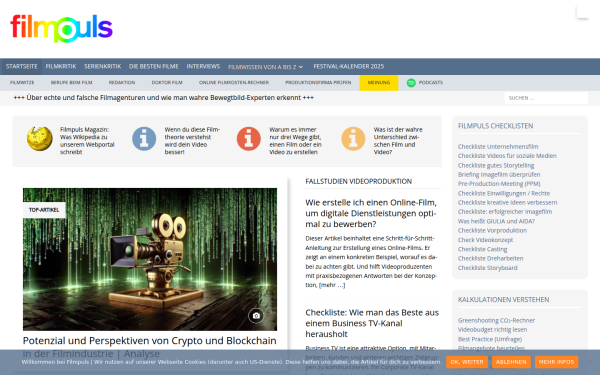600x375 pixels.
Task: Open the Crypto und Blockchain article headline
Action: pyautogui.click(x=150, y=347)
